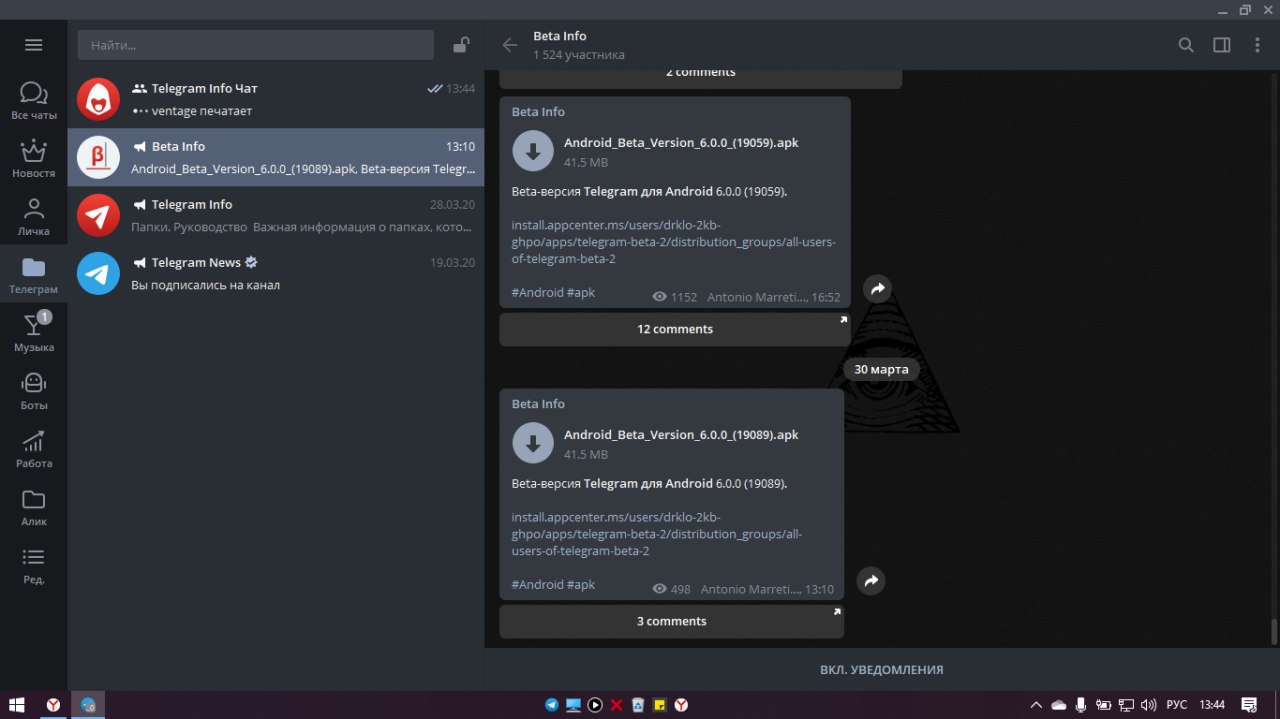The width and height of the screenshot is (1280, 719).
Task: Open the three-dot chat options menu
Action: click(x=1258, y=45)
